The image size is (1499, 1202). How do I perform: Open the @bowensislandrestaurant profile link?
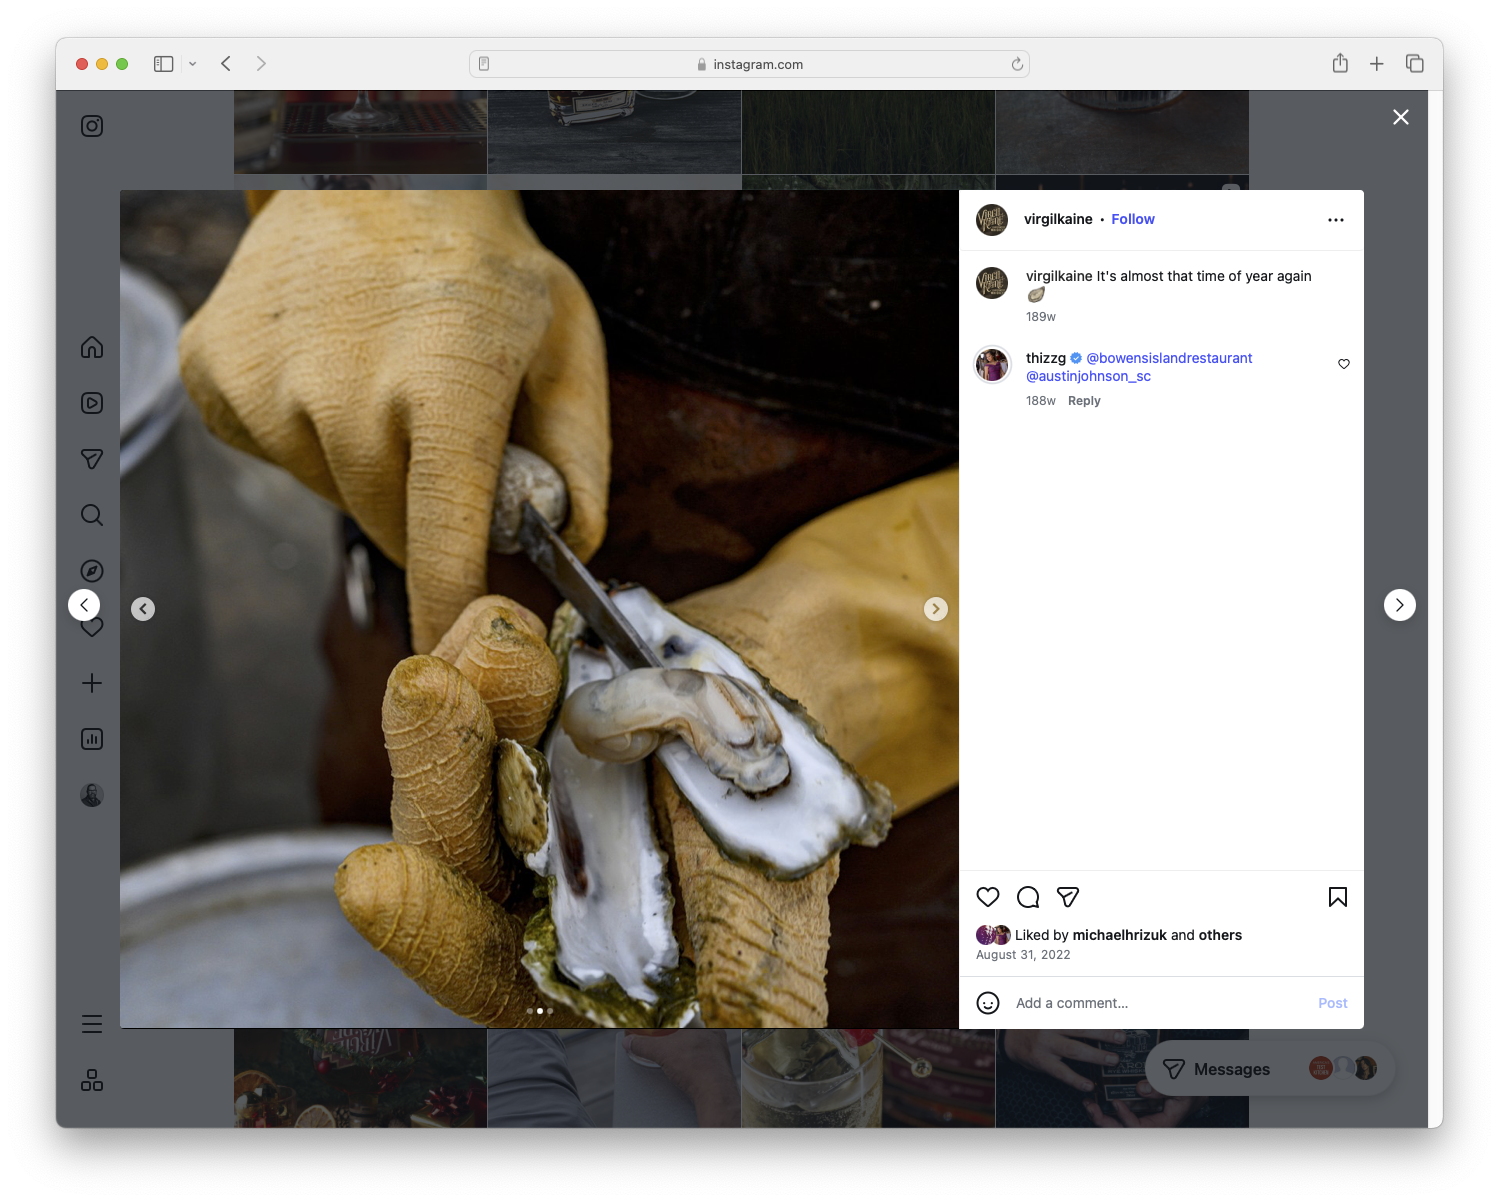pyautogui.click(x=1171, y=357)
